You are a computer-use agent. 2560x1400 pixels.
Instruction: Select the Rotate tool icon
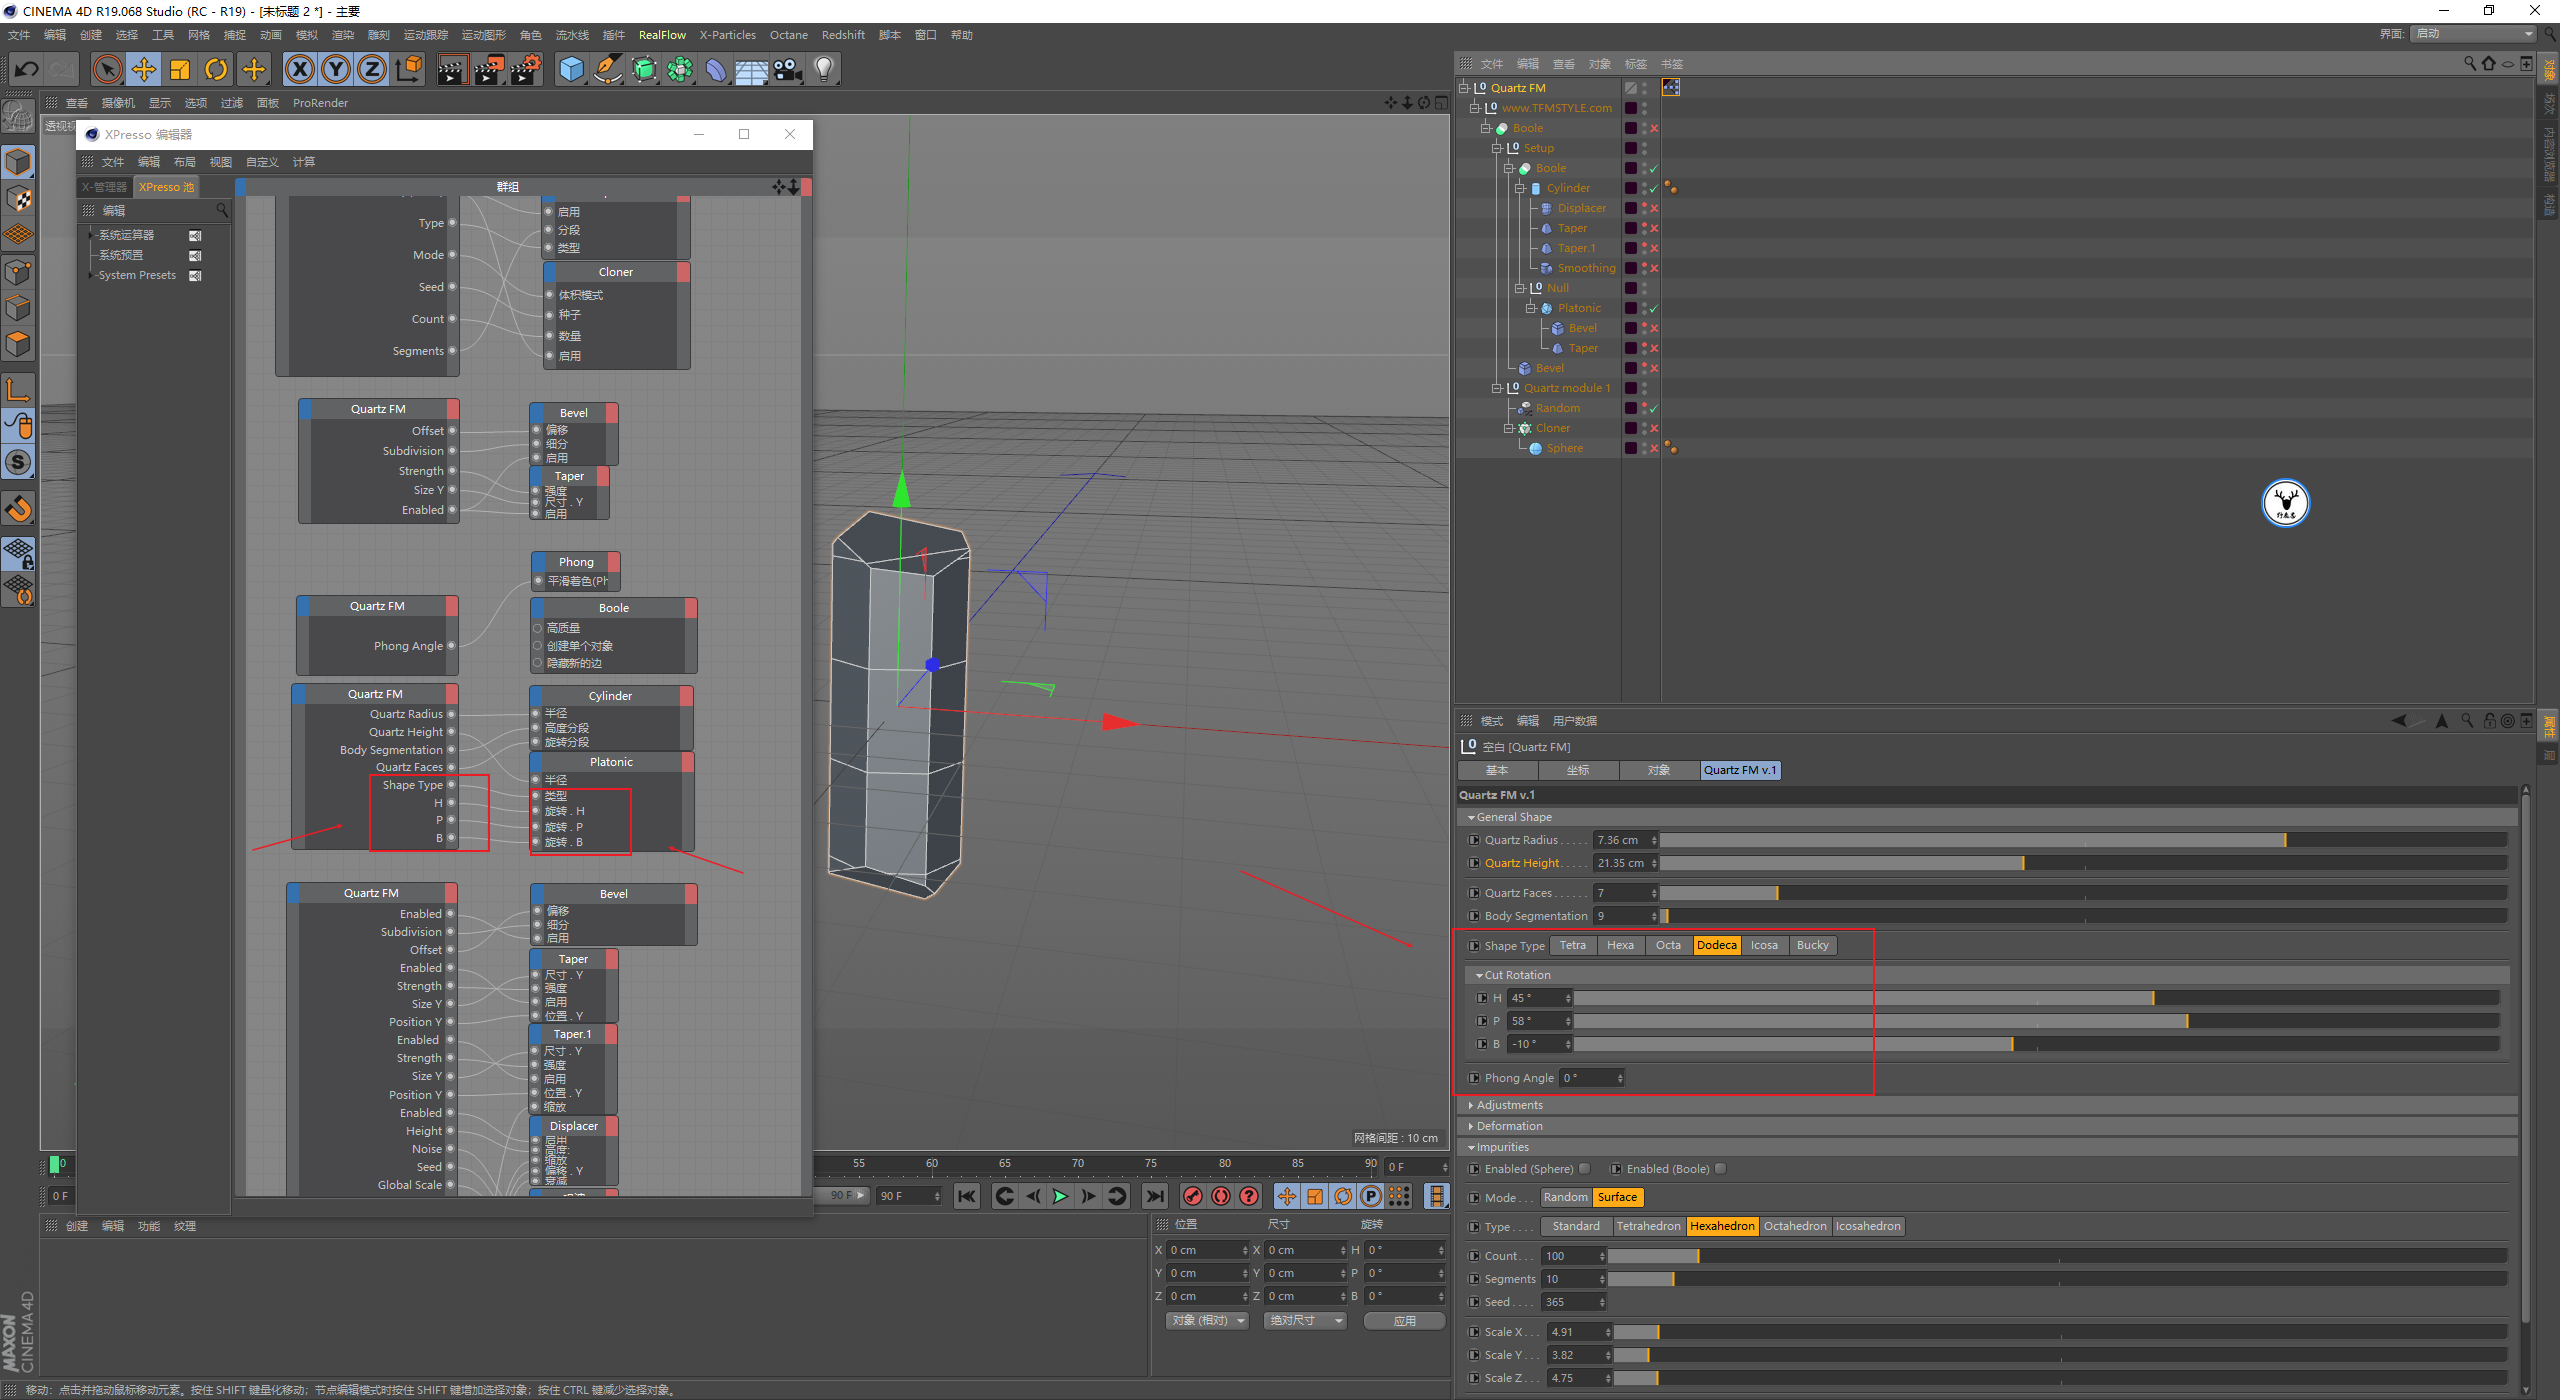(216, 69)
